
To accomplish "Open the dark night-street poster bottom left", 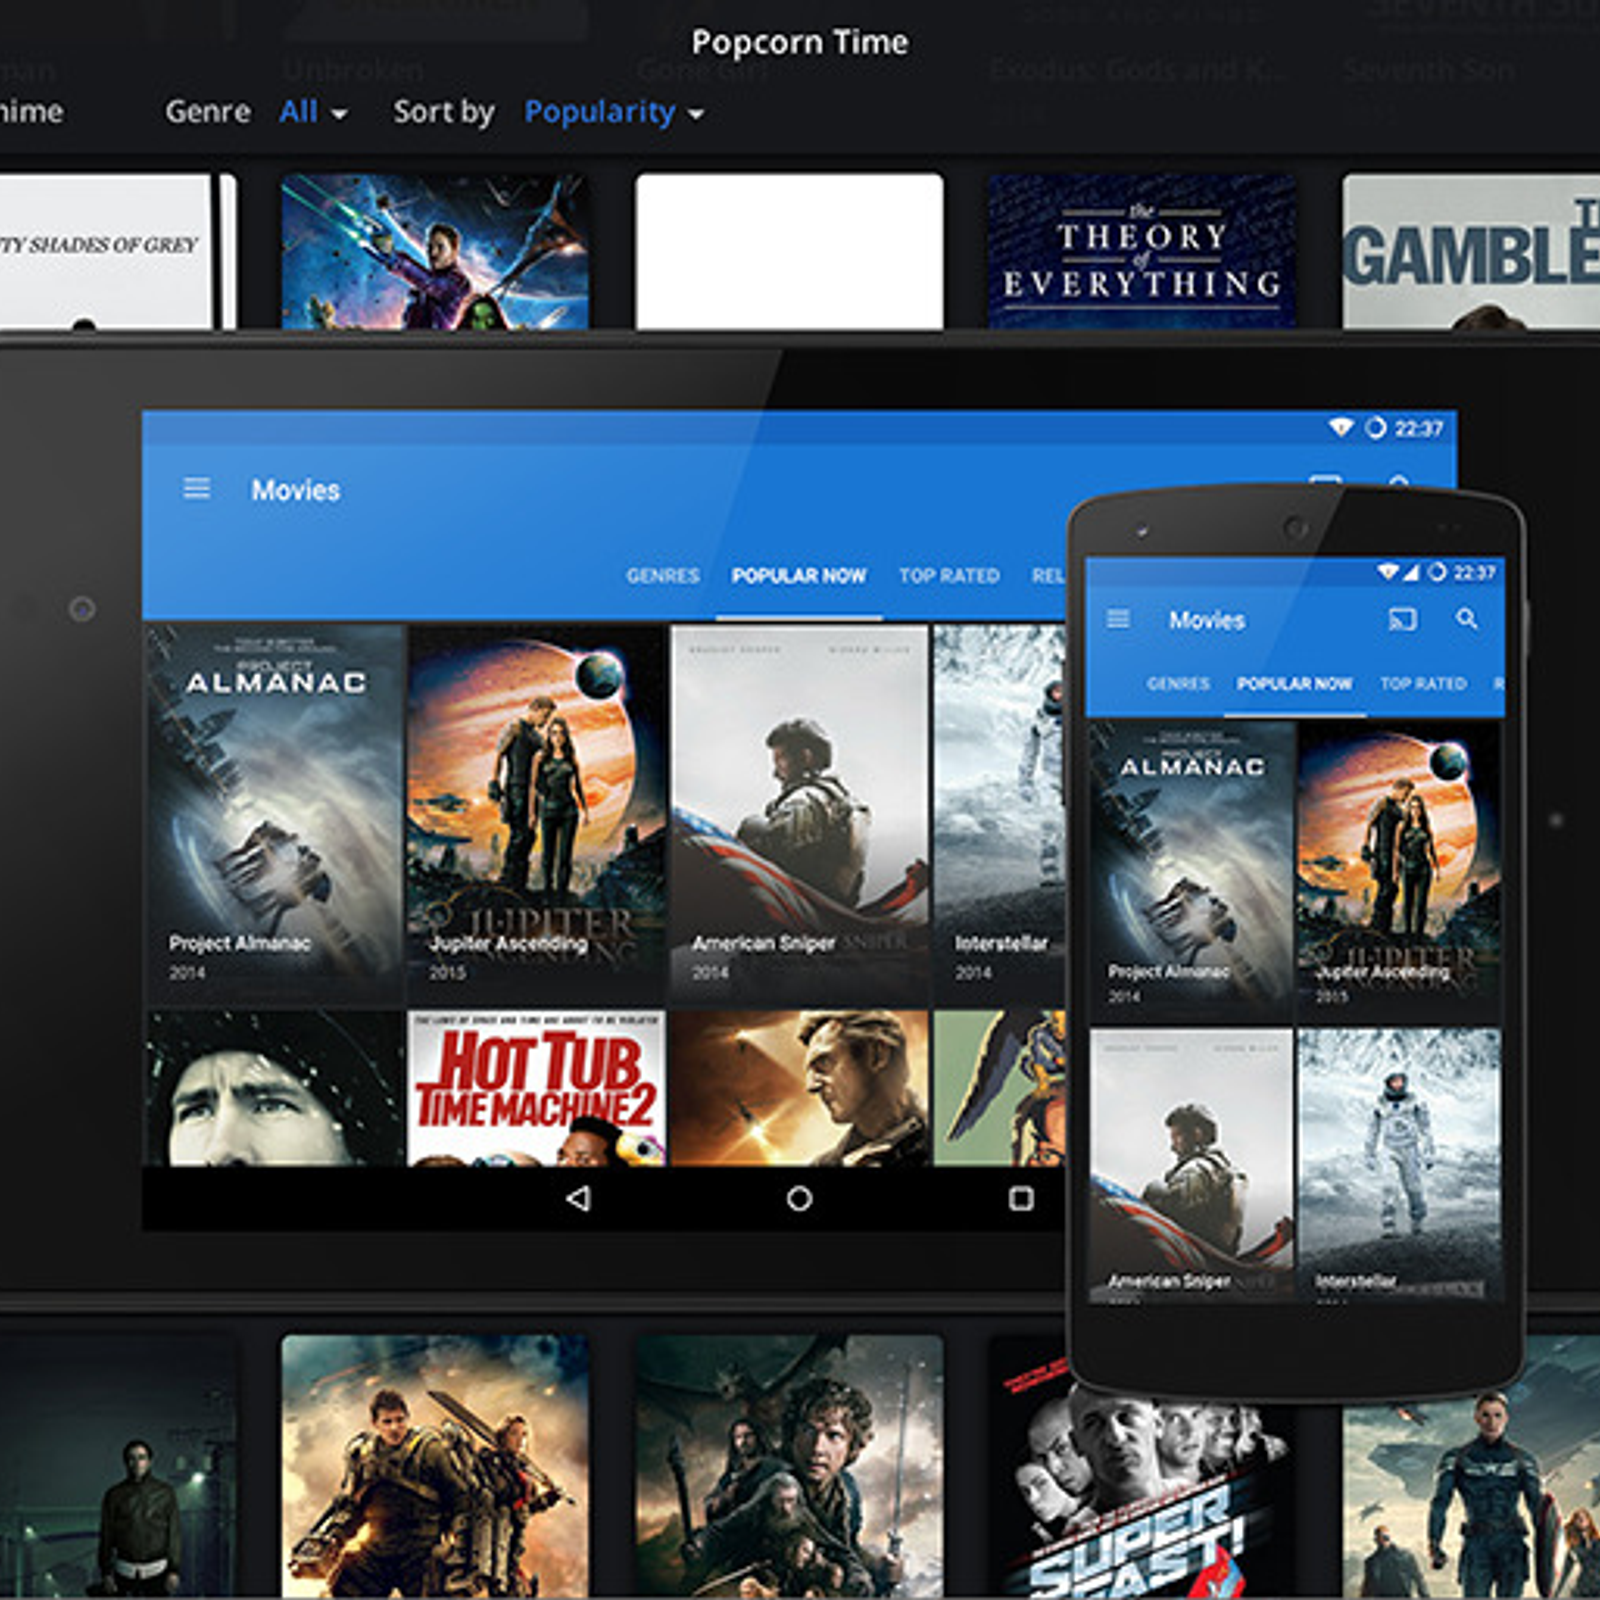I will (118, 1466).
